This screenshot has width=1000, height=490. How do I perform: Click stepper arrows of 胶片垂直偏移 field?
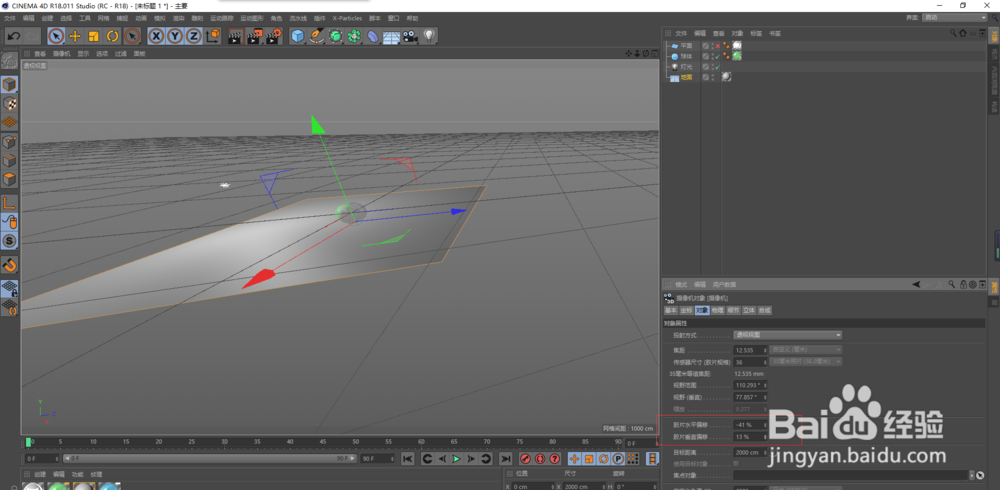765,437
